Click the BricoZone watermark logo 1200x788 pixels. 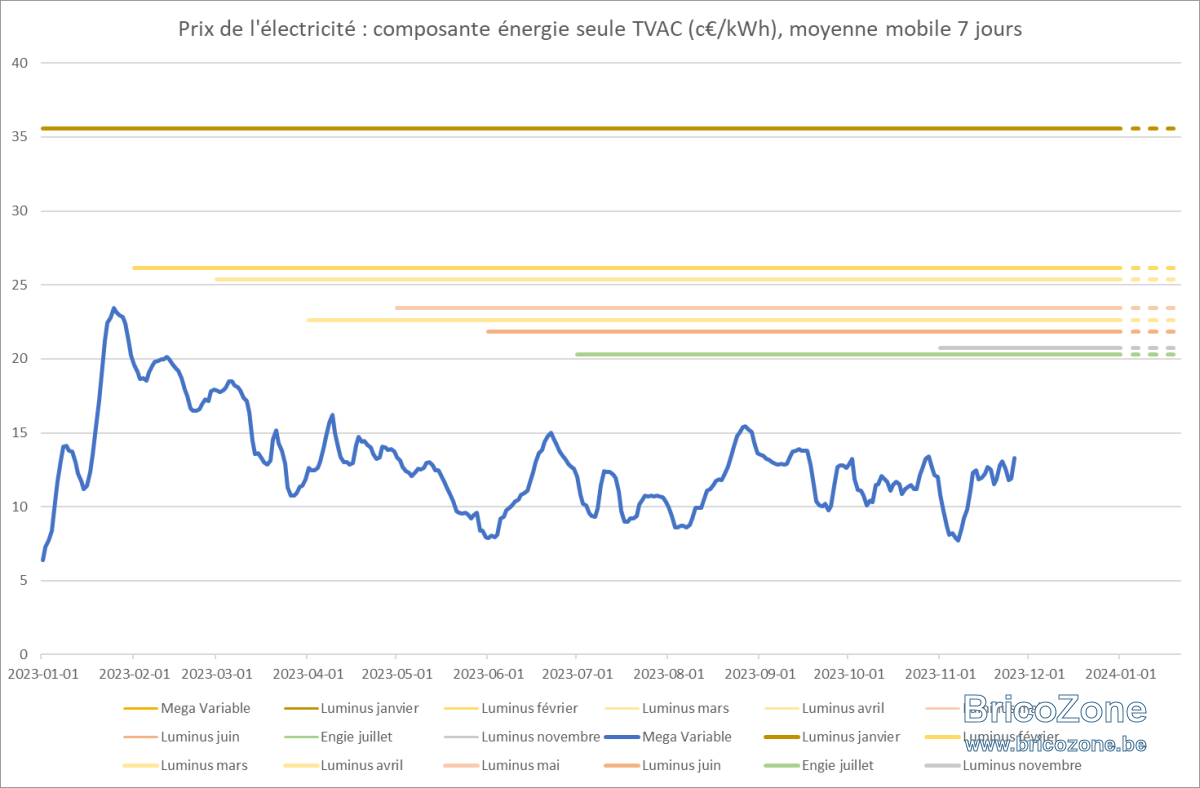click(1053, 710)
